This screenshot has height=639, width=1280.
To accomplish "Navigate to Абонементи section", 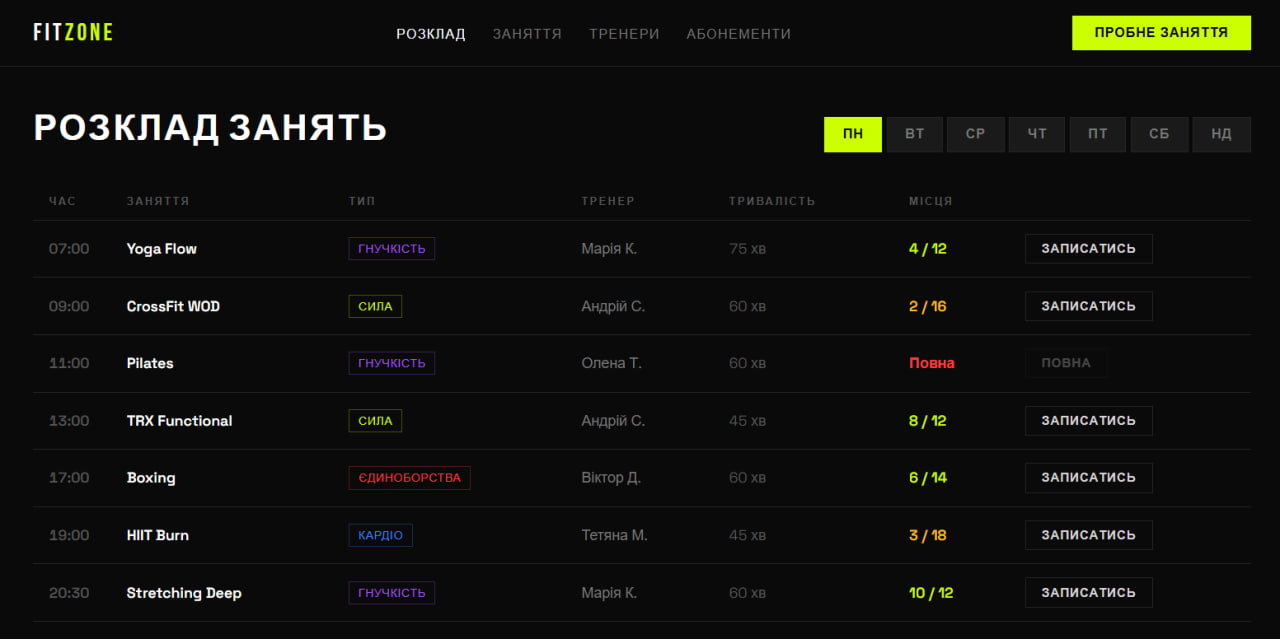I will point(738,34).
